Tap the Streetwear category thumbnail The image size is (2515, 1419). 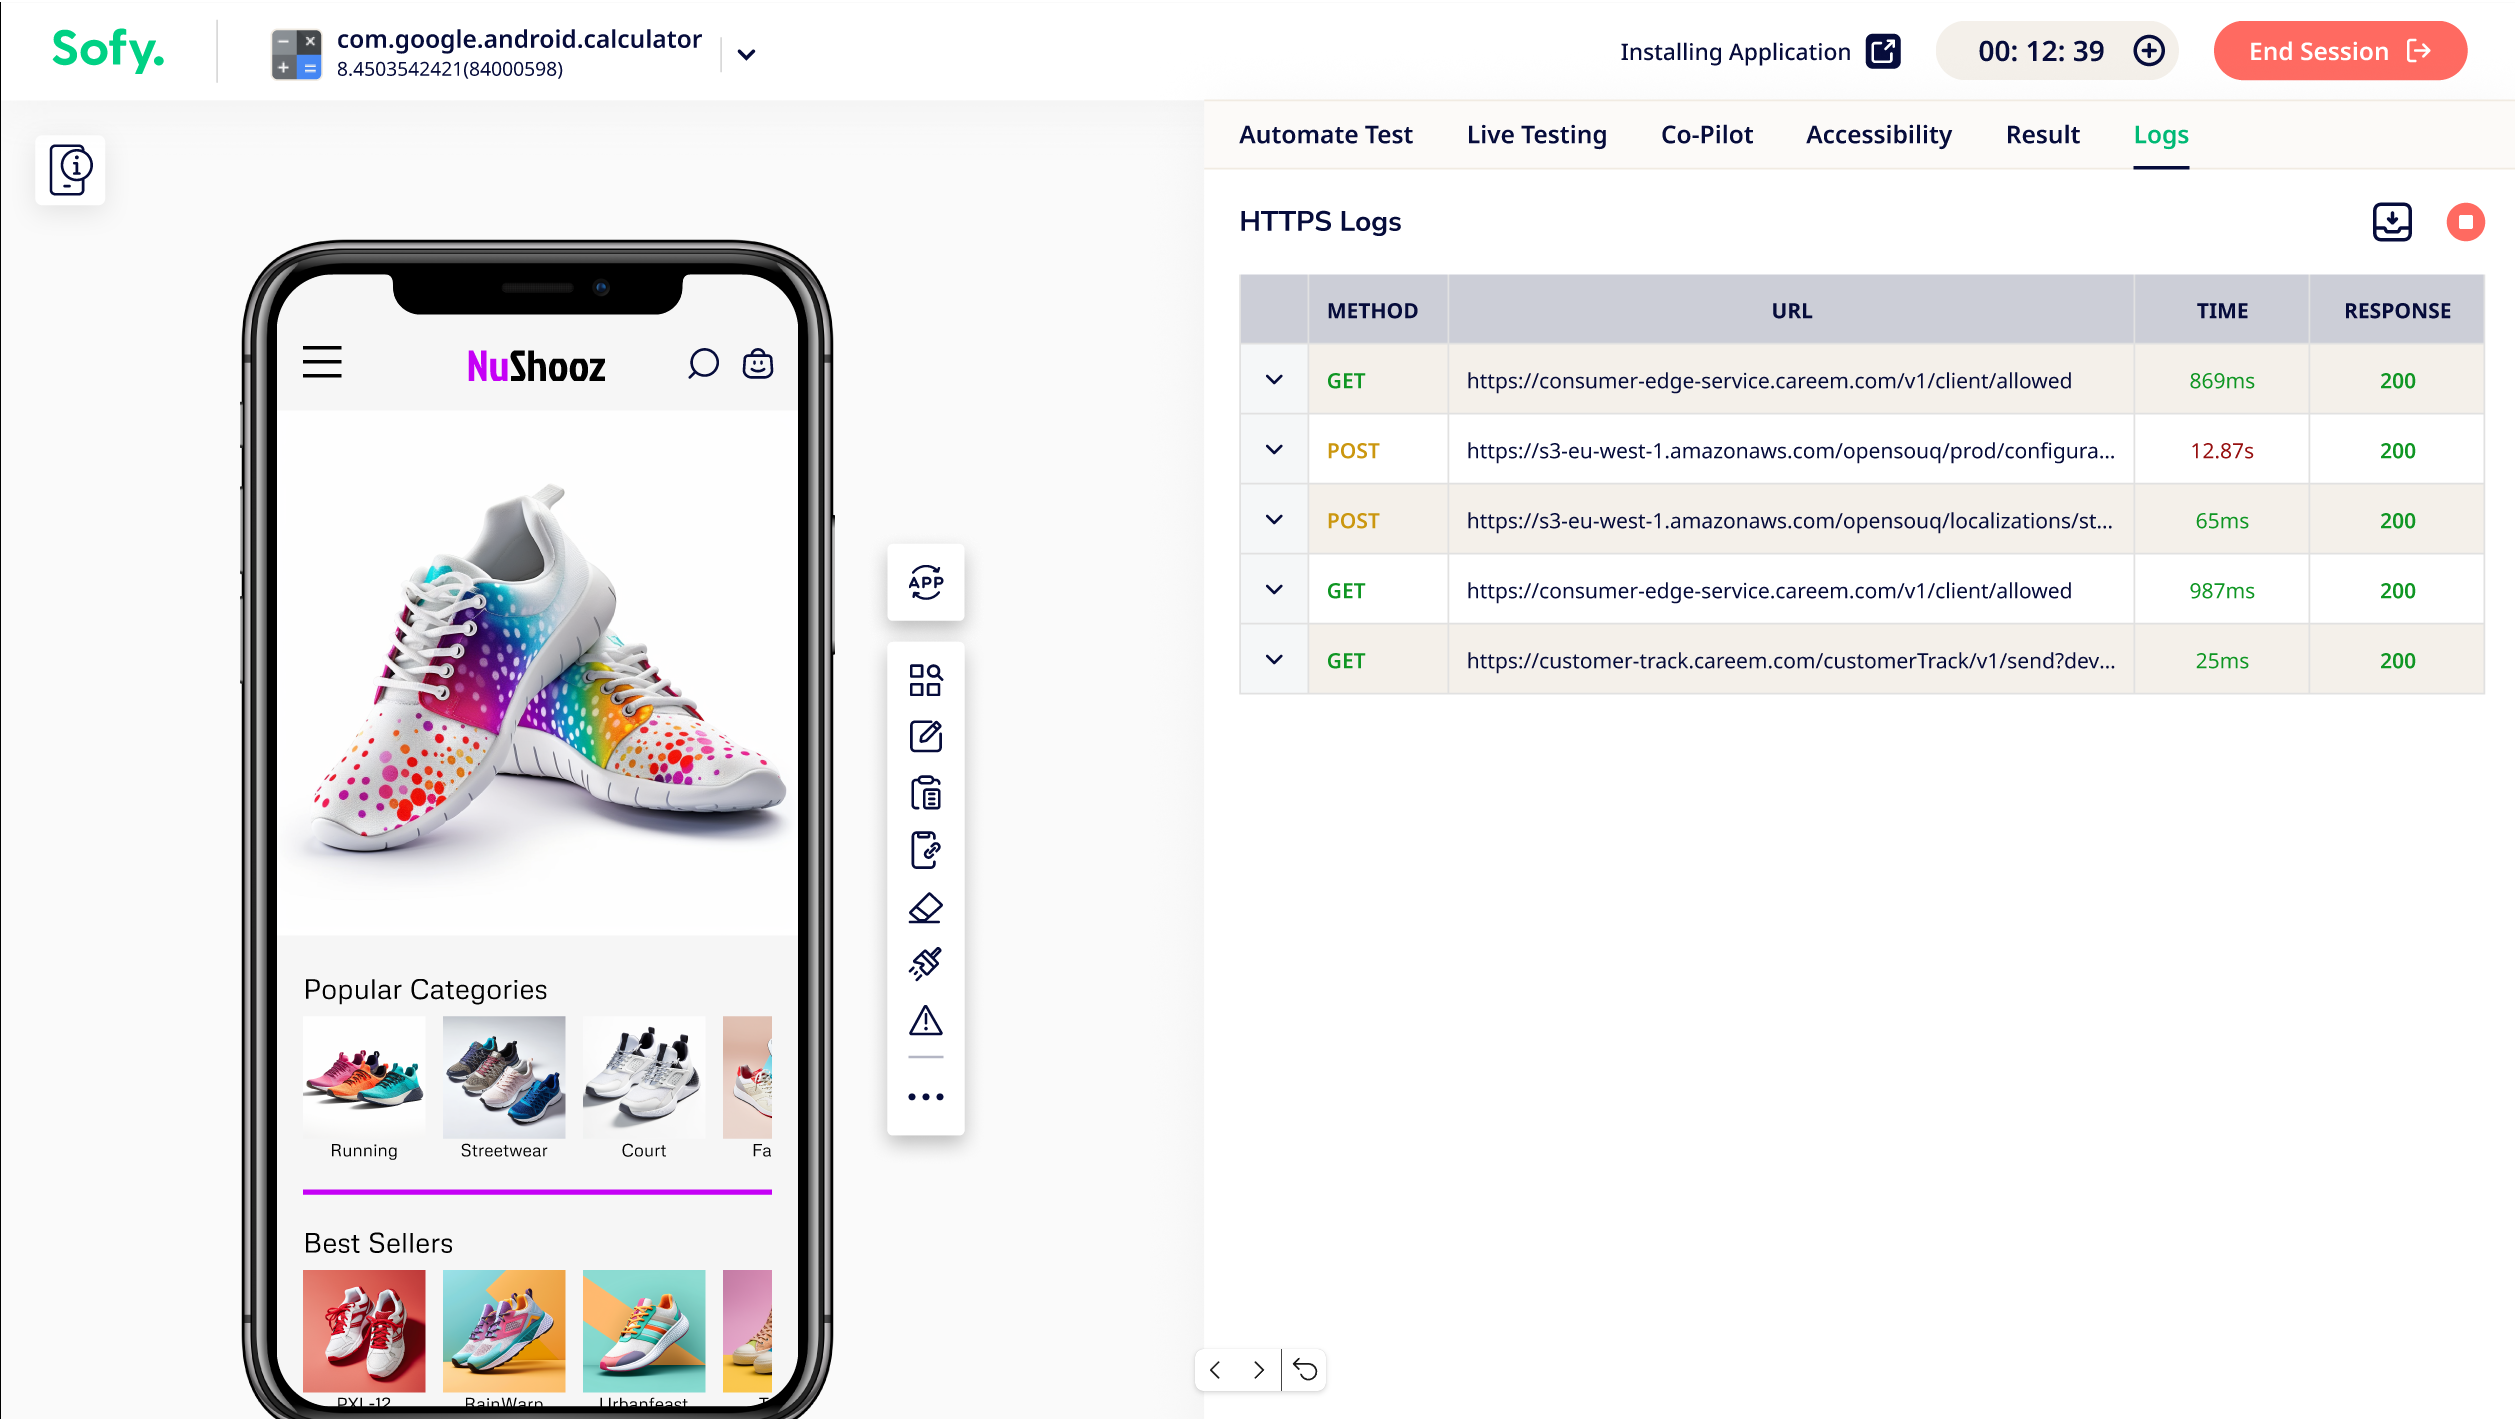pyautogui.click(x=504, y=1077)
